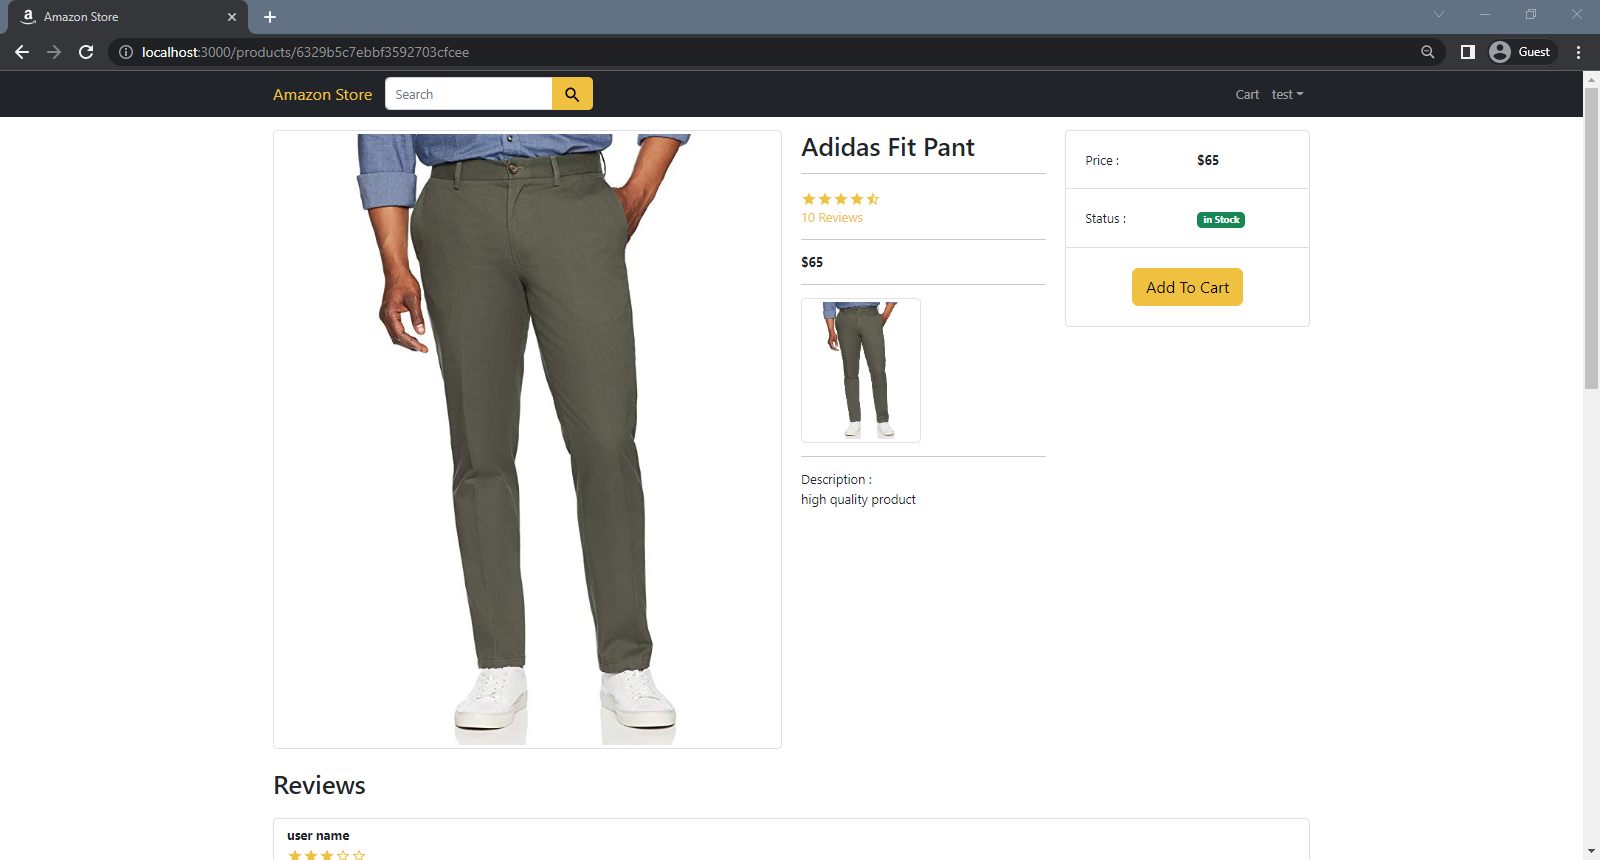Restore down the browser window
Viewport: 1600px width, 860px height.
pyautogui.click(x=1531, y=14)
